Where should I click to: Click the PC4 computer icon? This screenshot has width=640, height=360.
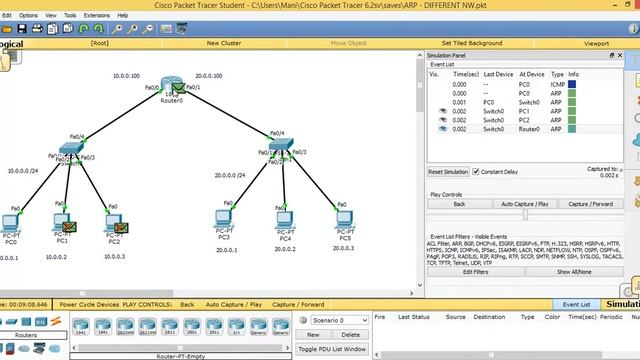[284, 221]
